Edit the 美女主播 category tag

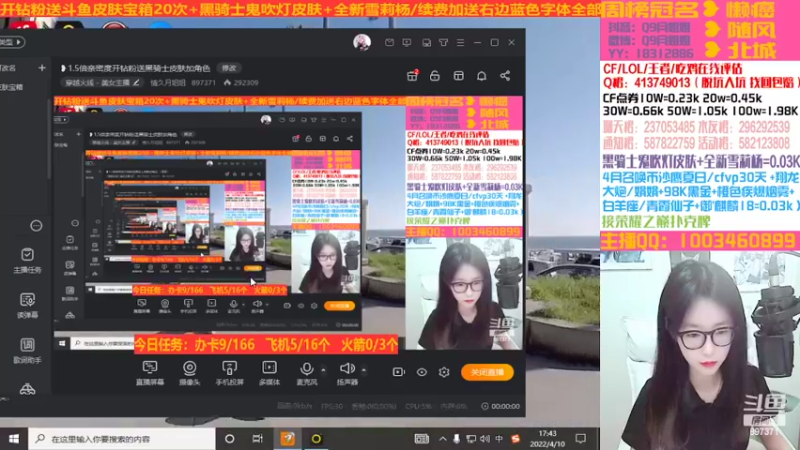coord(102,83)
